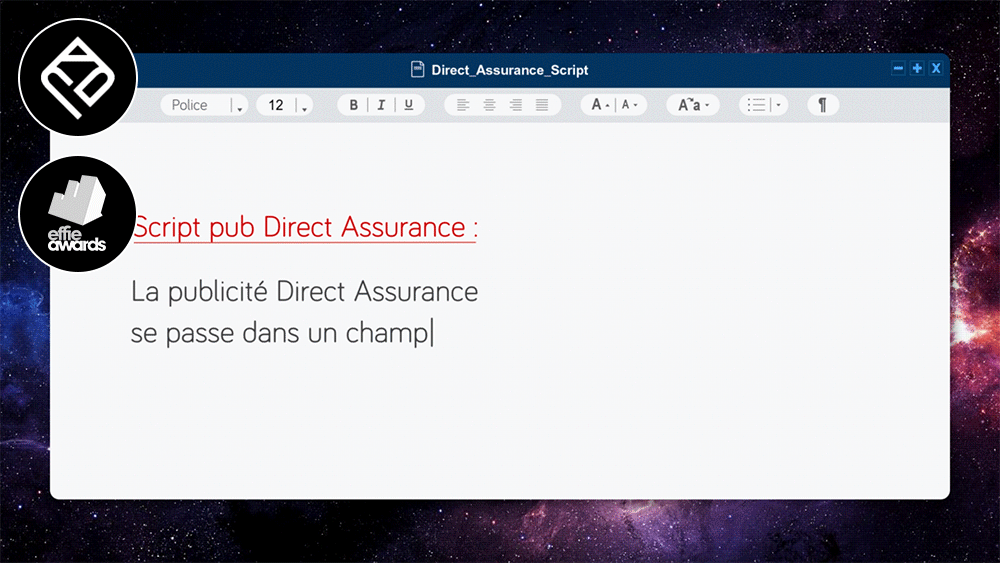Open the Aa change case menu
The height and width of the screenshot is (563, 1000).
(693, 105)
